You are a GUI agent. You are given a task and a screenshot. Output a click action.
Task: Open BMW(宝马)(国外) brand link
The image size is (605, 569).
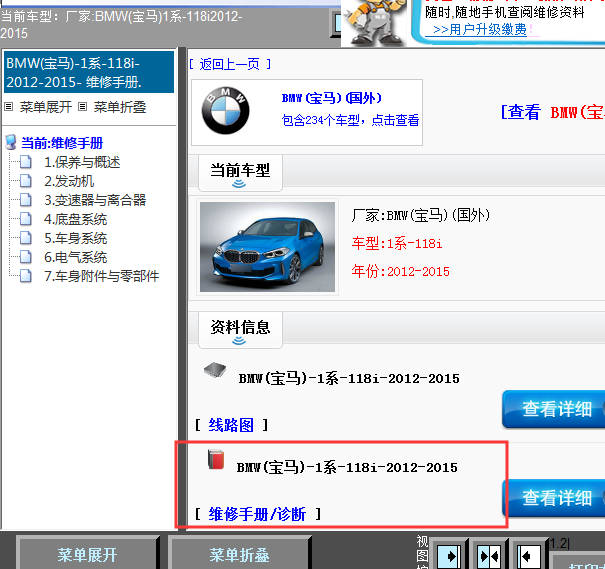pyautogui.click(x=332, y=98)
